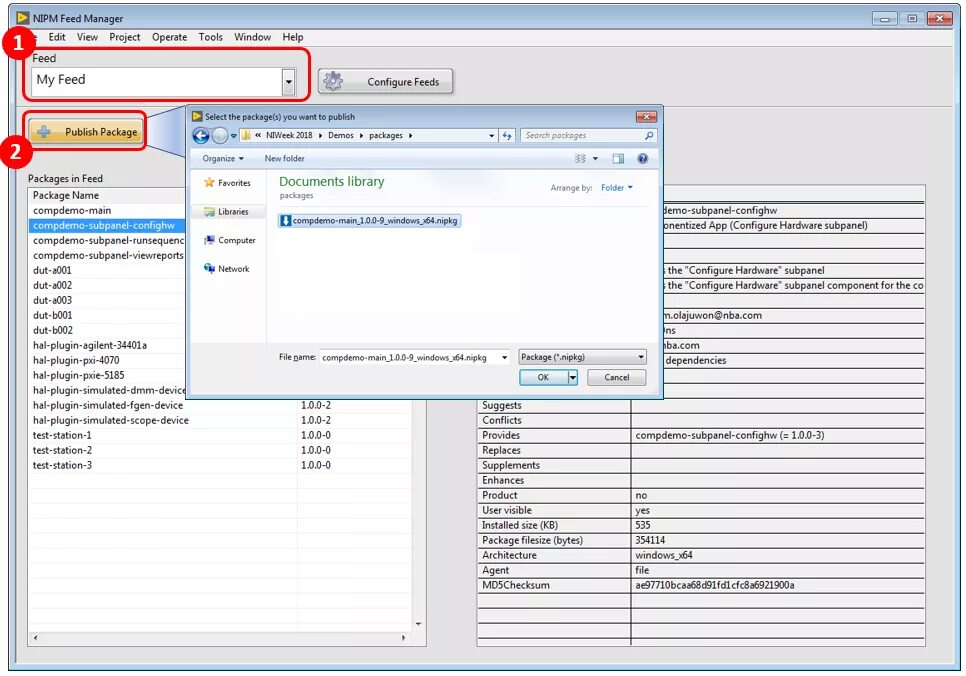Click the plus icon on Publish Package
Screen dimensions: 966x676
pos(44,132)
